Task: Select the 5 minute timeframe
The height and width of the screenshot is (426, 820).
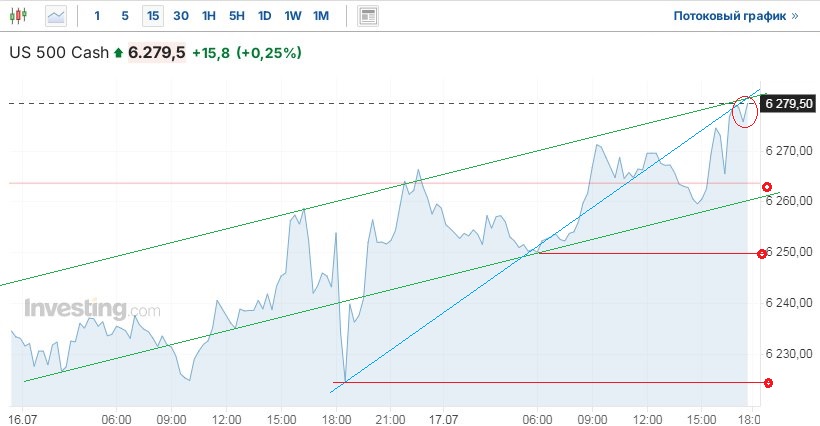Action: [124, 16]
